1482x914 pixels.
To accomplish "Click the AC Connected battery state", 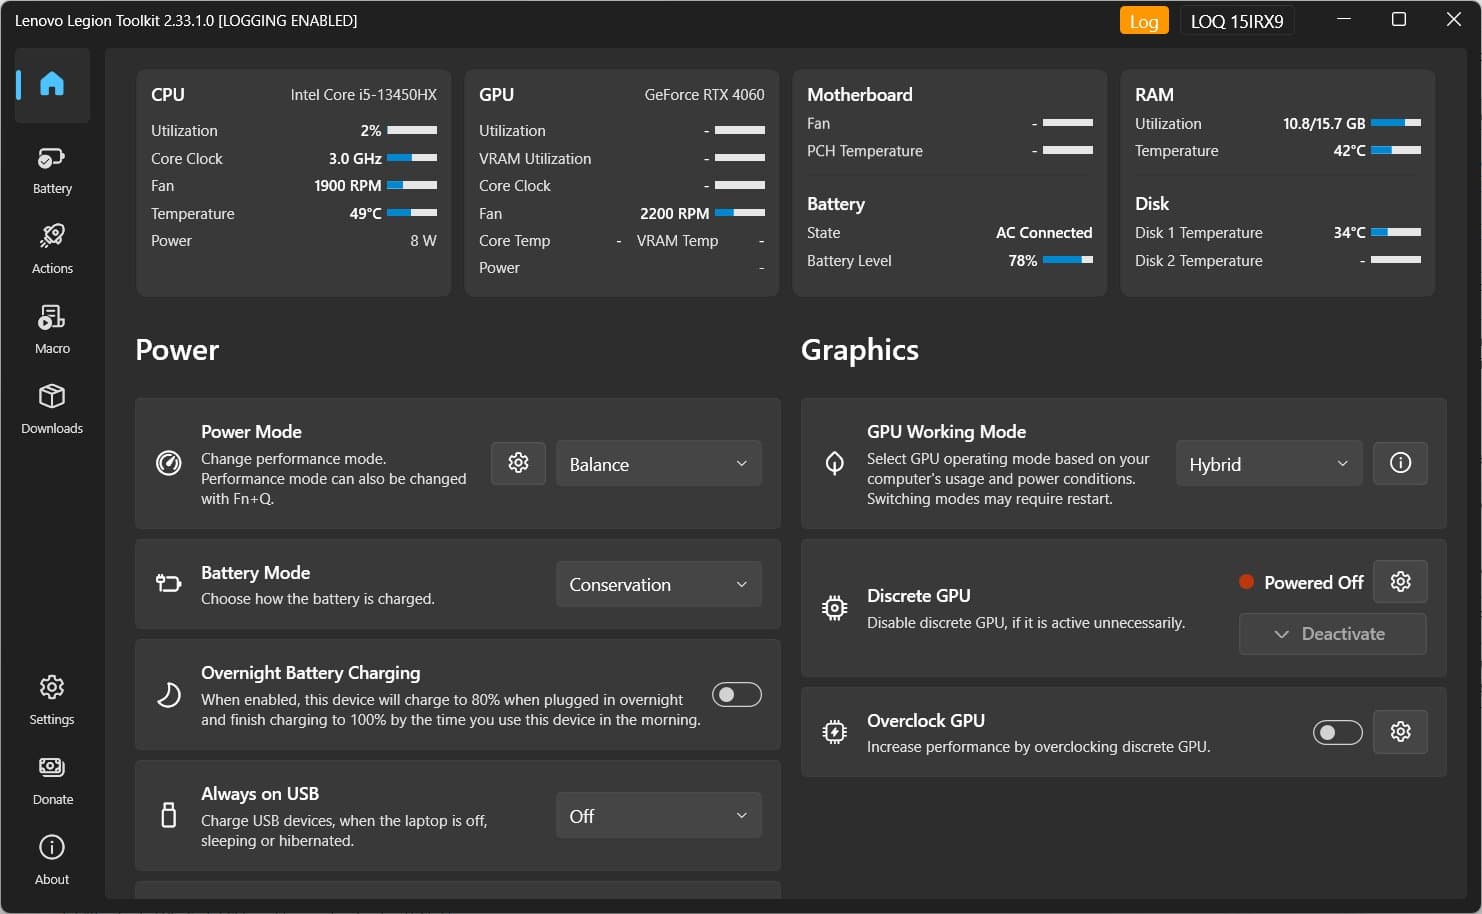I will click(x=1044, y=233).
